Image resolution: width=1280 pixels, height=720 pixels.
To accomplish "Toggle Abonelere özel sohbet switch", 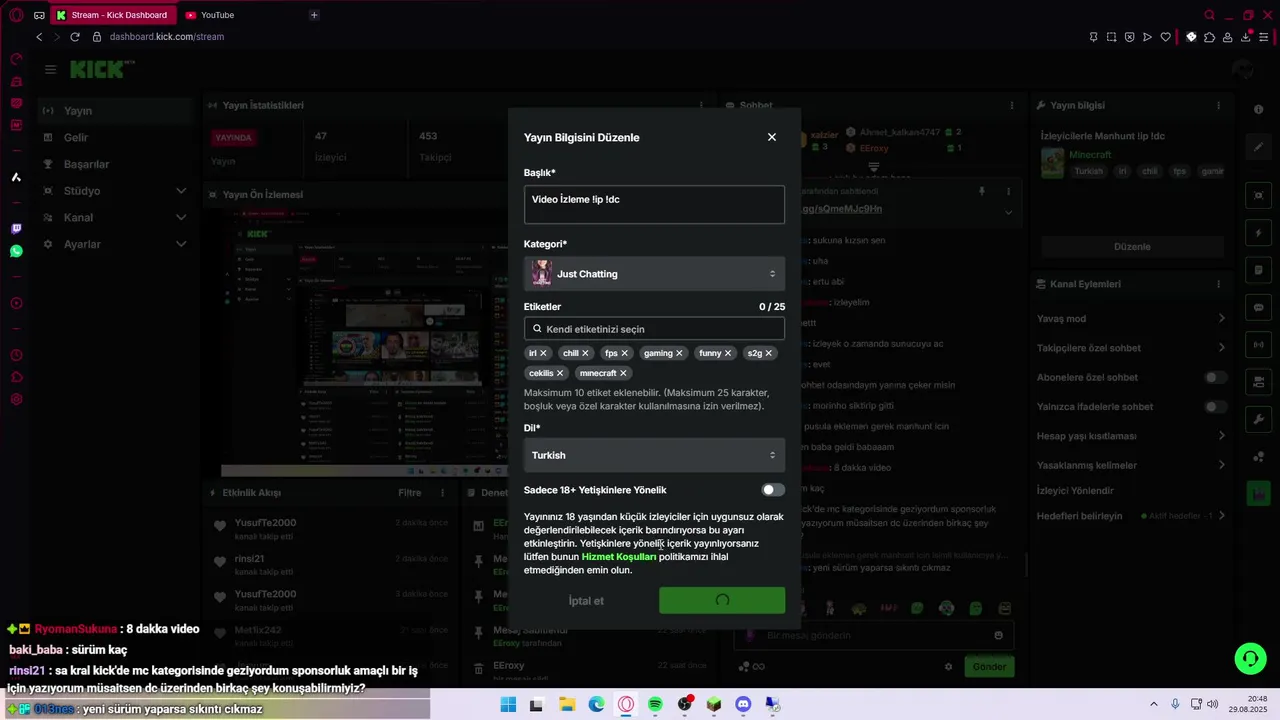I will click(x=1215, y=377).
